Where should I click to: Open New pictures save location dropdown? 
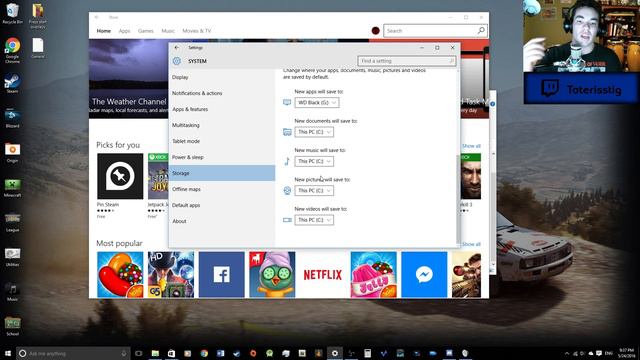[x=314, y=191]
